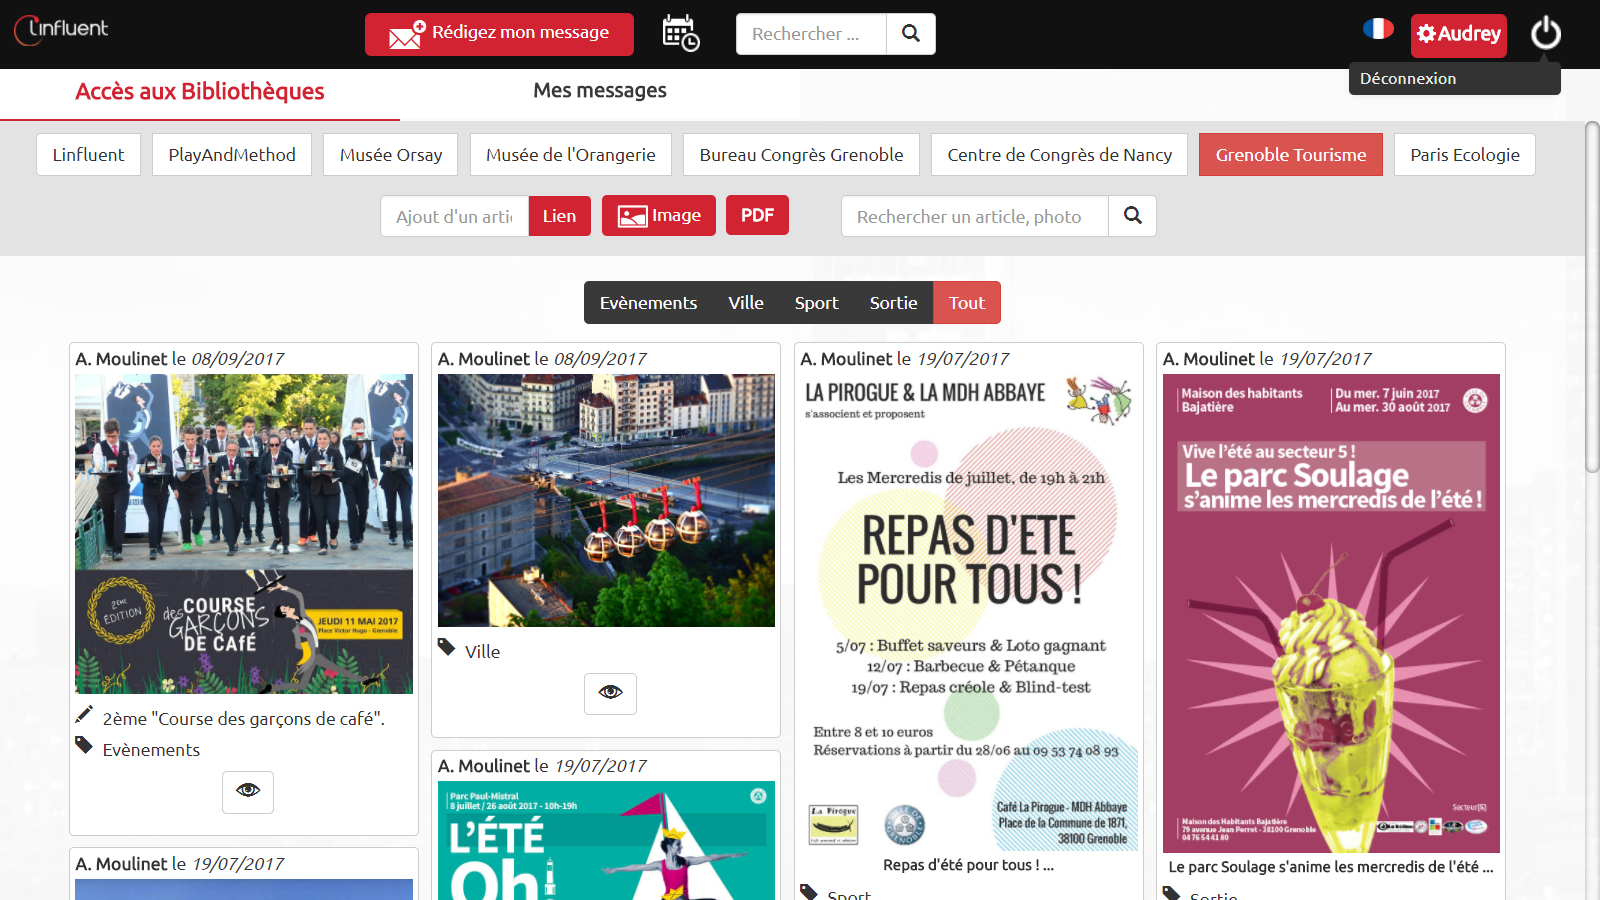The height and width of the screenshot is (900, 1600).
Task: Click the article search magnifier icon
Action: (1132, 216)
